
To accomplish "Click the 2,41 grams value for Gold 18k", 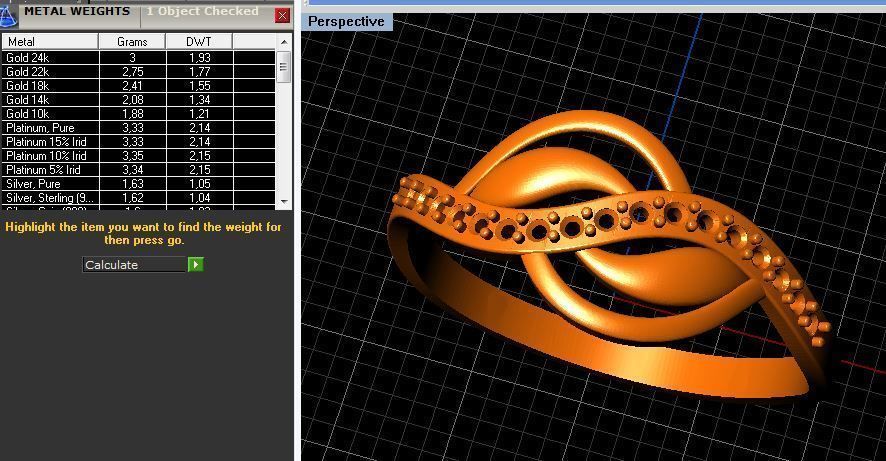I will (x=133, y=86).
